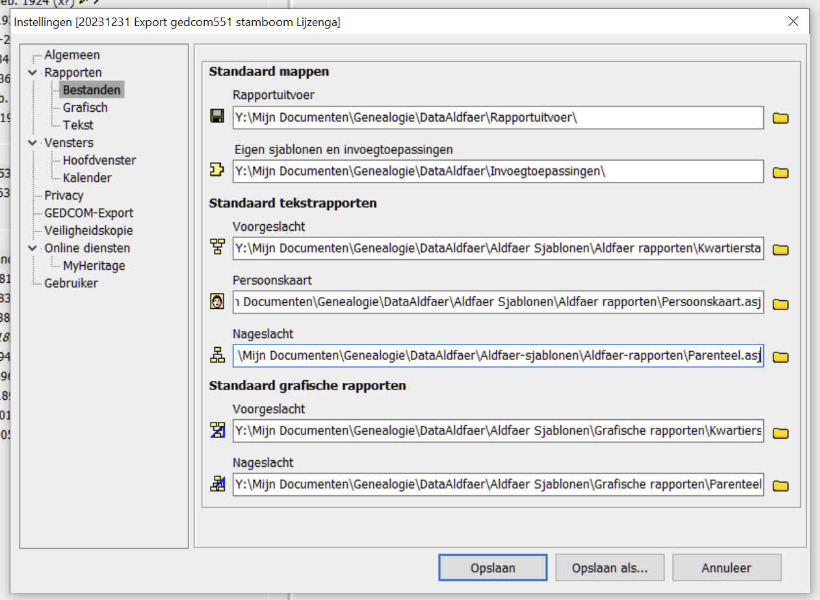Browse folder for Eigen sjablonen en invoegtoepassingen

click(781, 173)
